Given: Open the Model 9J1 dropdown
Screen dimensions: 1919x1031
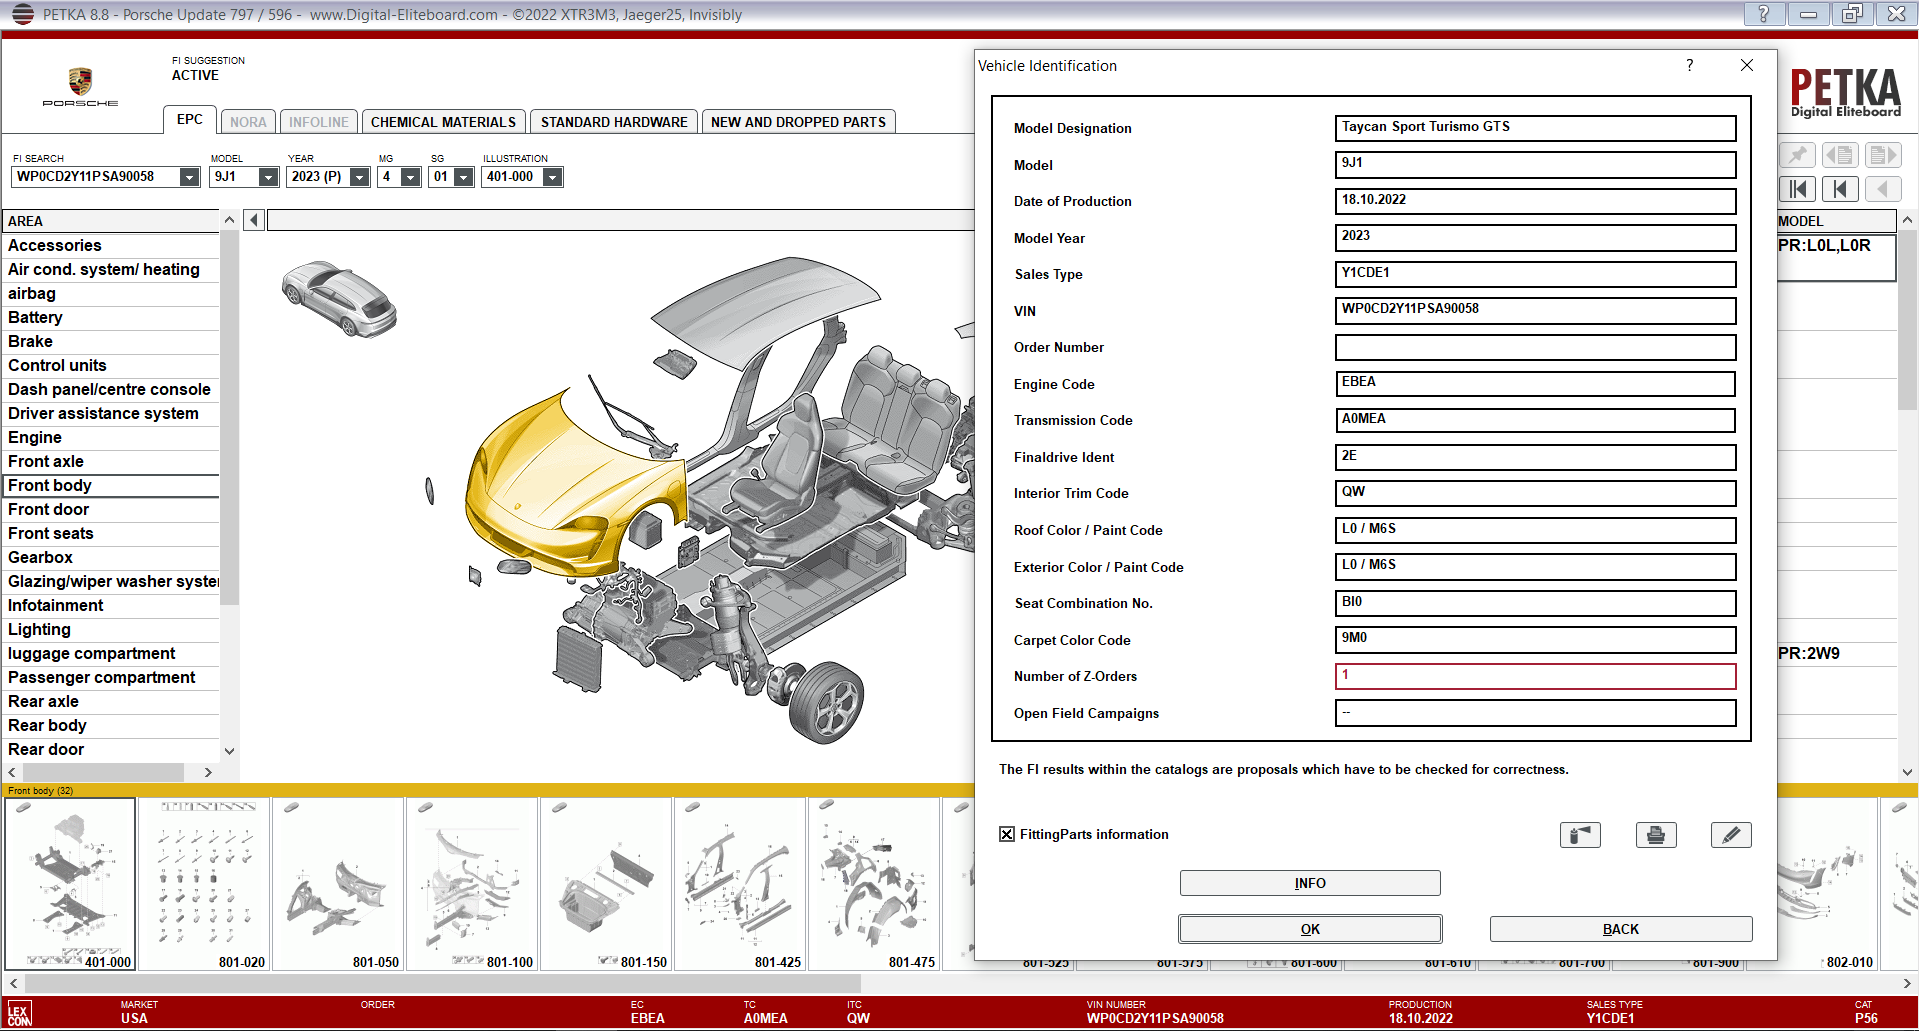Looking at the screenshot, I should (268, 177).
